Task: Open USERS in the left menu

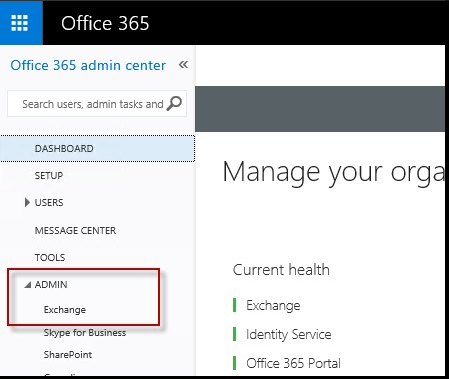Action: tap(49, 202)
